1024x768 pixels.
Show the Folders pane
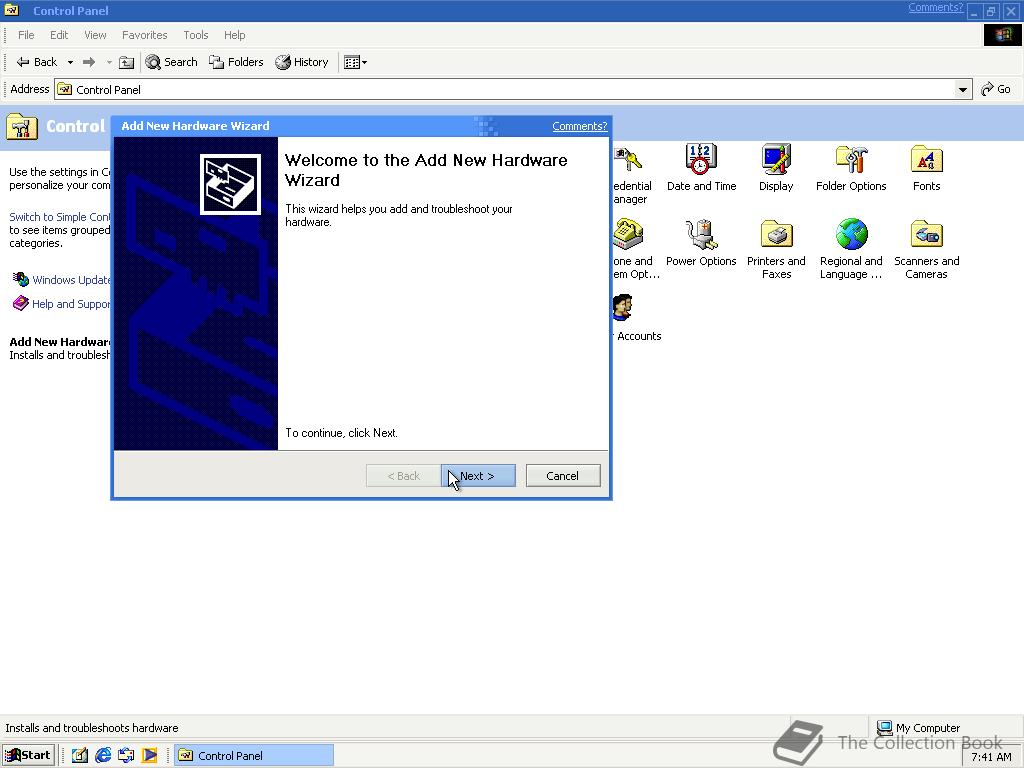click(236, 62)
